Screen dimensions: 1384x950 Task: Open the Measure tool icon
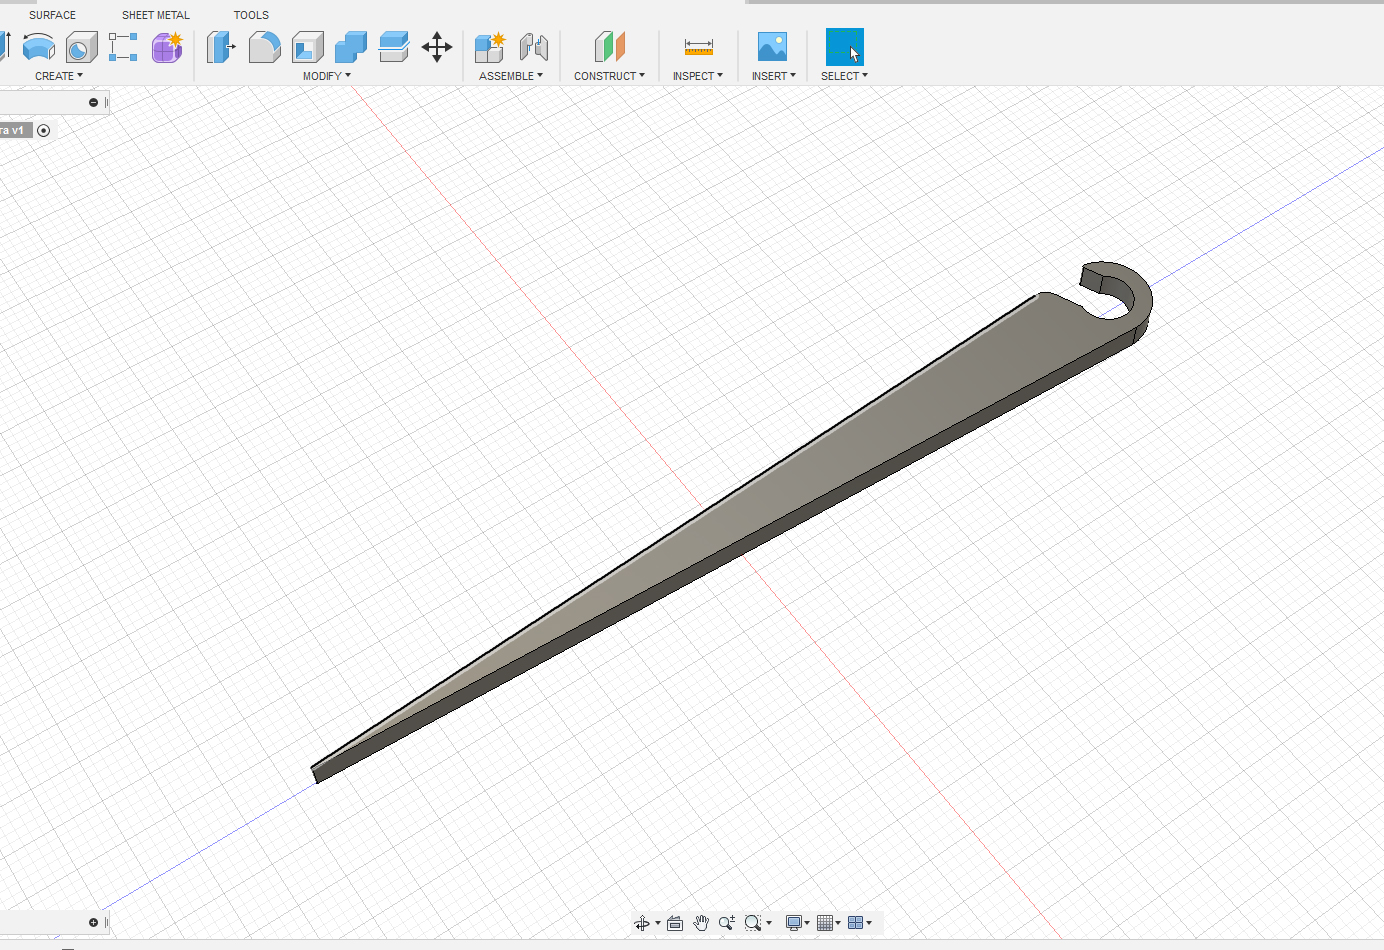tap(698, 47)
